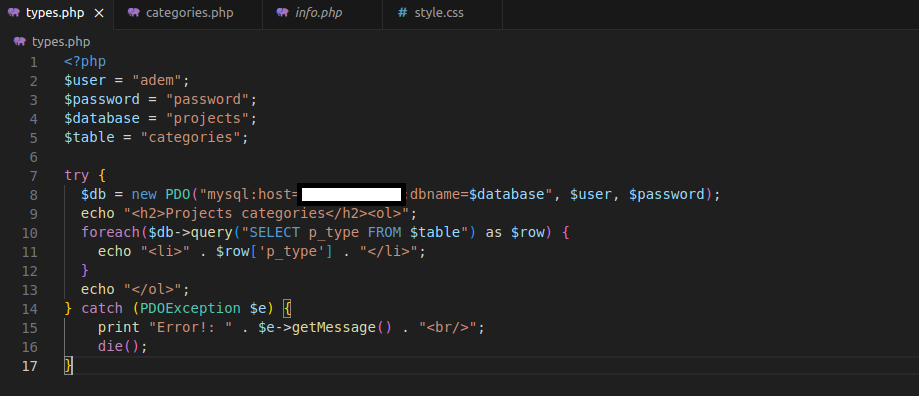Switch to the categories.php tab
This screenshot has height=396, width=919.
(x=188, y=13)
